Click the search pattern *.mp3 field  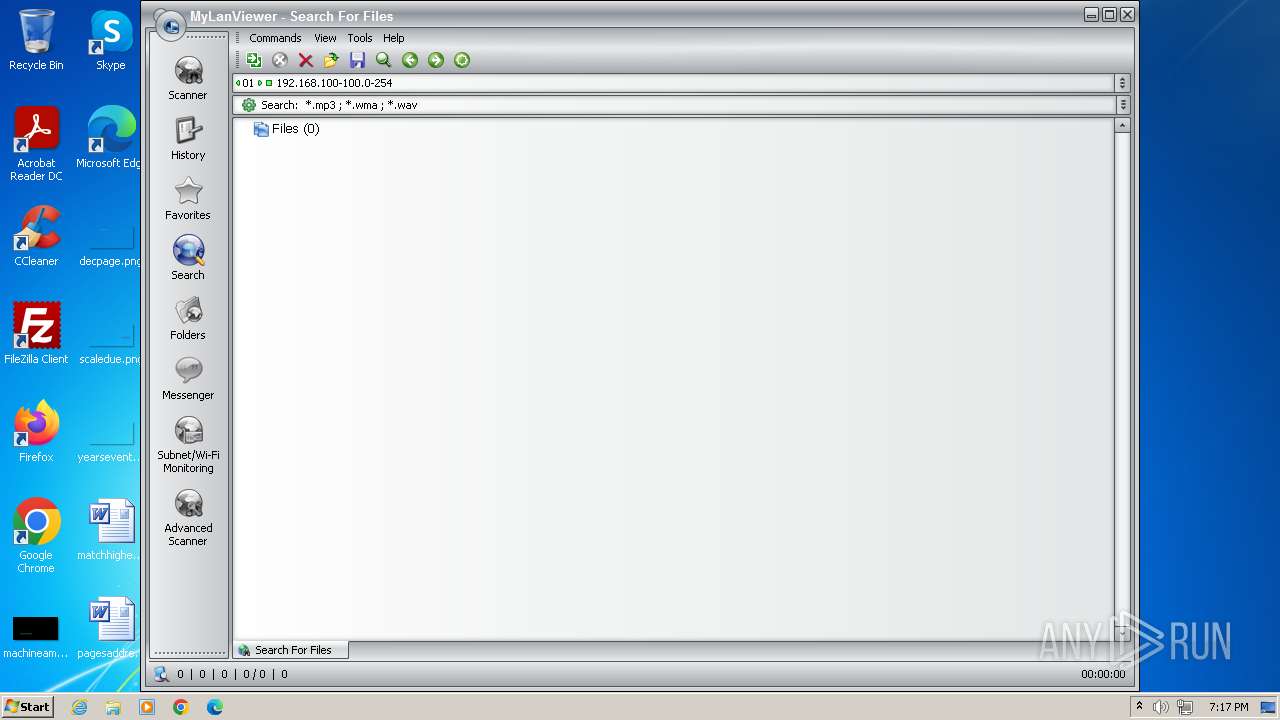(x=674, y=105)
